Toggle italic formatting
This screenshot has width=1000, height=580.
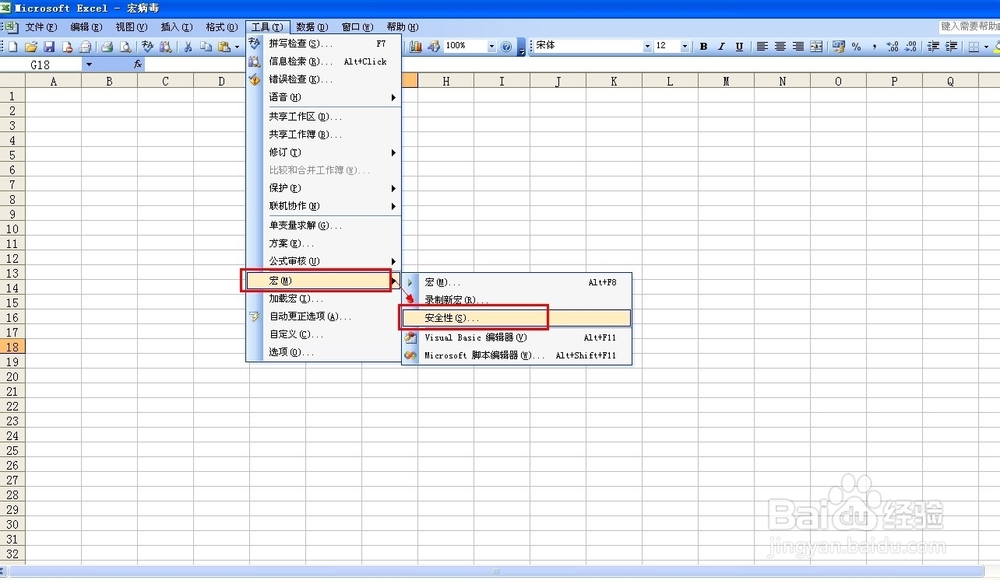(721, 47)
